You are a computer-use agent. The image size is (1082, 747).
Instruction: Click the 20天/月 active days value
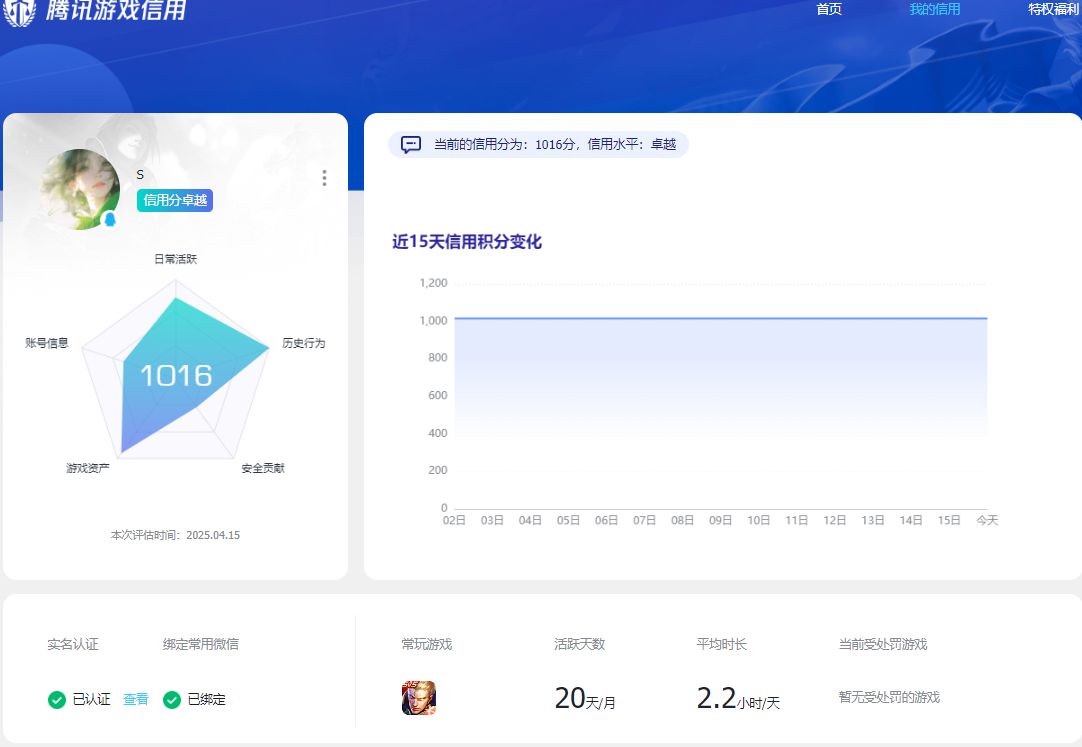[585, 698]
